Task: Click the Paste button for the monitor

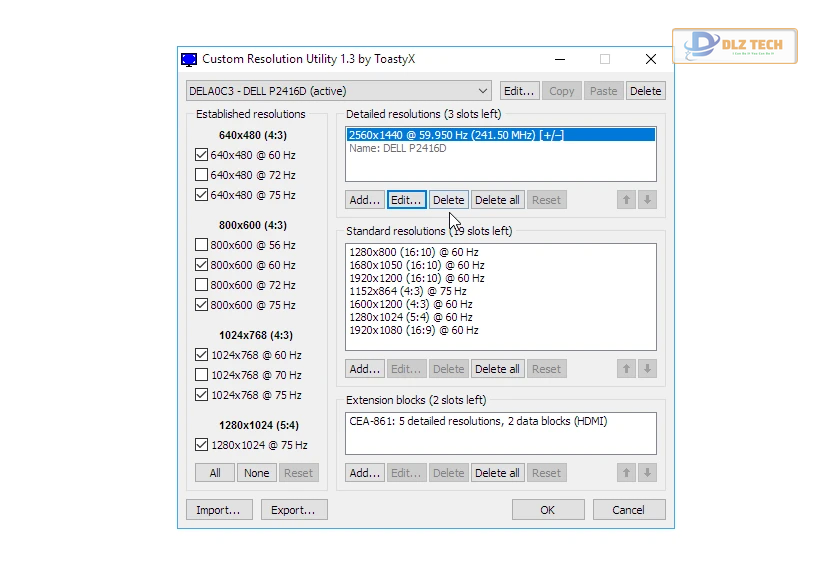Action: click(603, 91)
